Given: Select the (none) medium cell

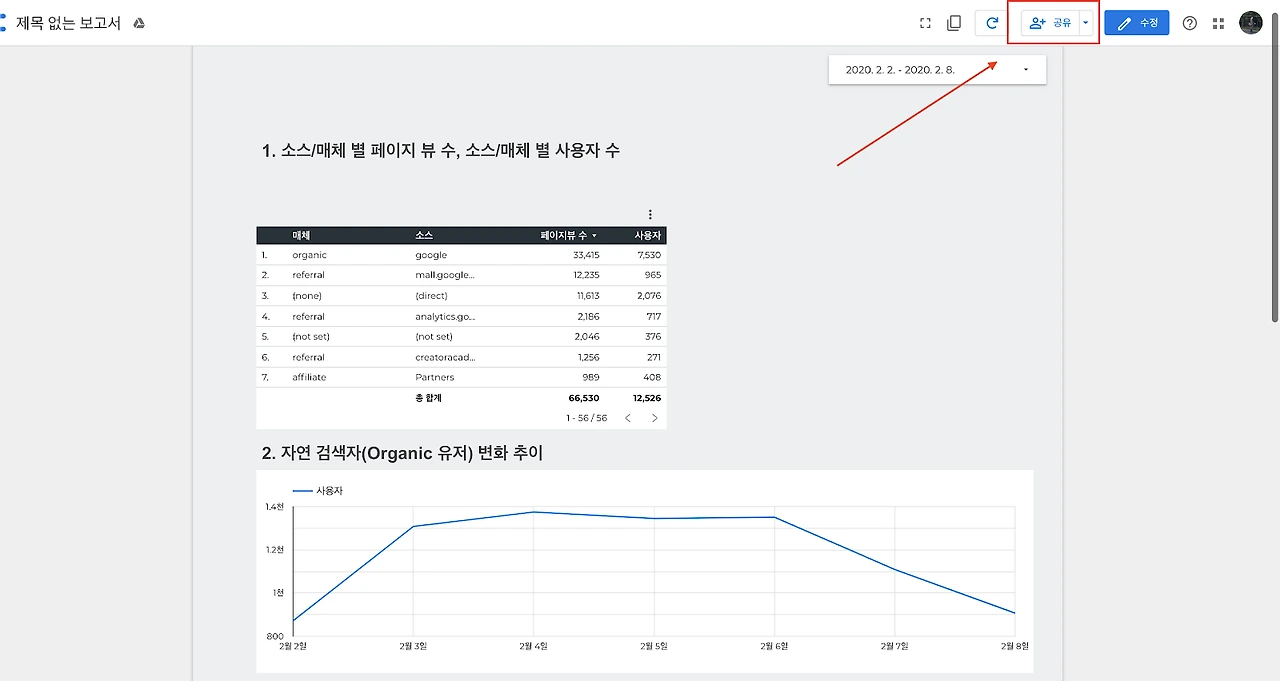Looking at the screenshot, I should pos(307,296).
